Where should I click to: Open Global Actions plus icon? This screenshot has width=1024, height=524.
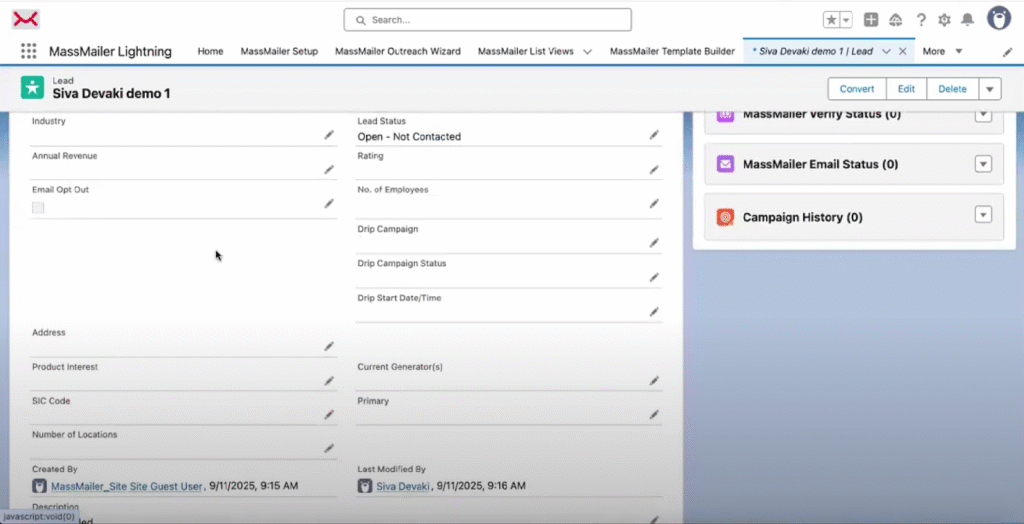tap(871, 20)
